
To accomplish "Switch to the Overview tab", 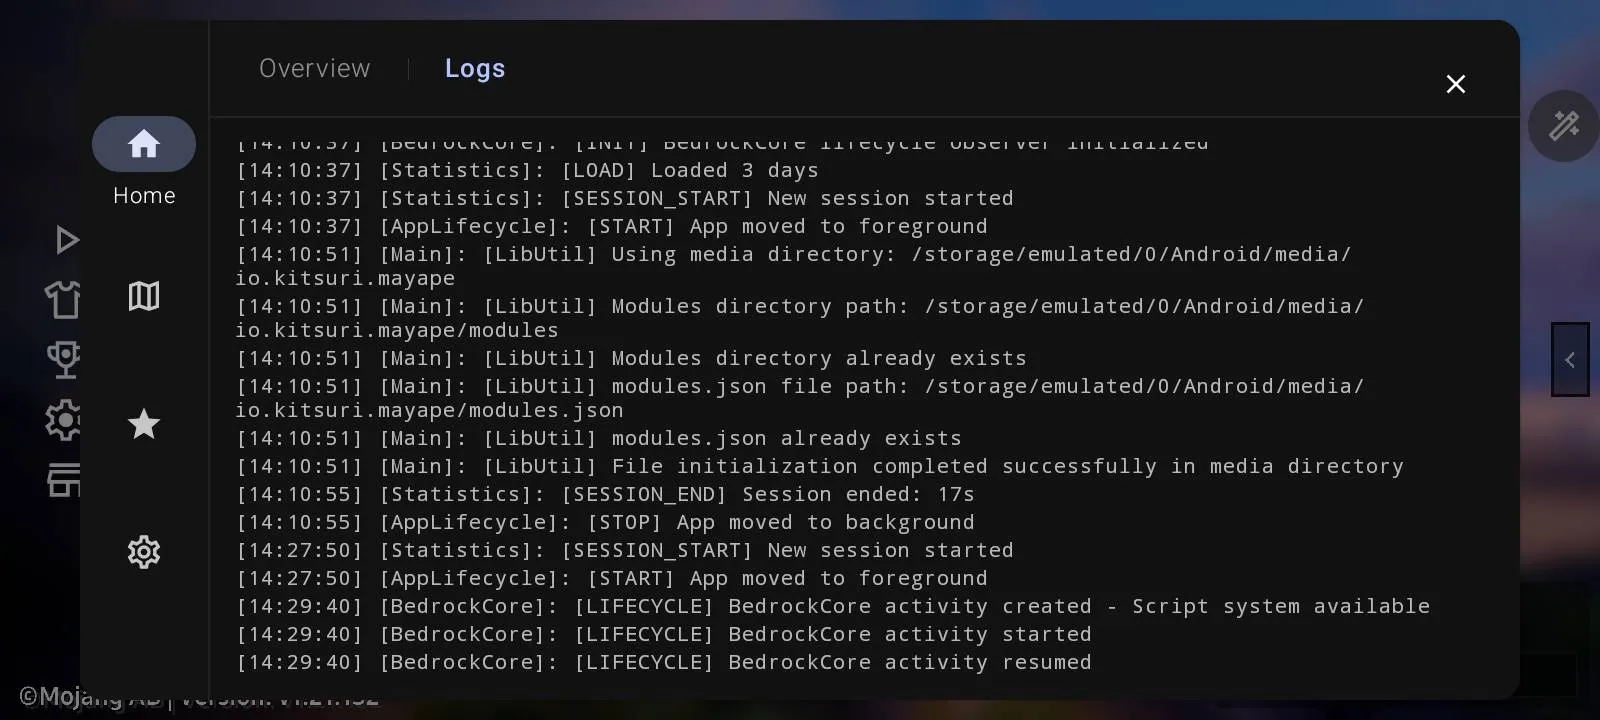I will 314,68.
